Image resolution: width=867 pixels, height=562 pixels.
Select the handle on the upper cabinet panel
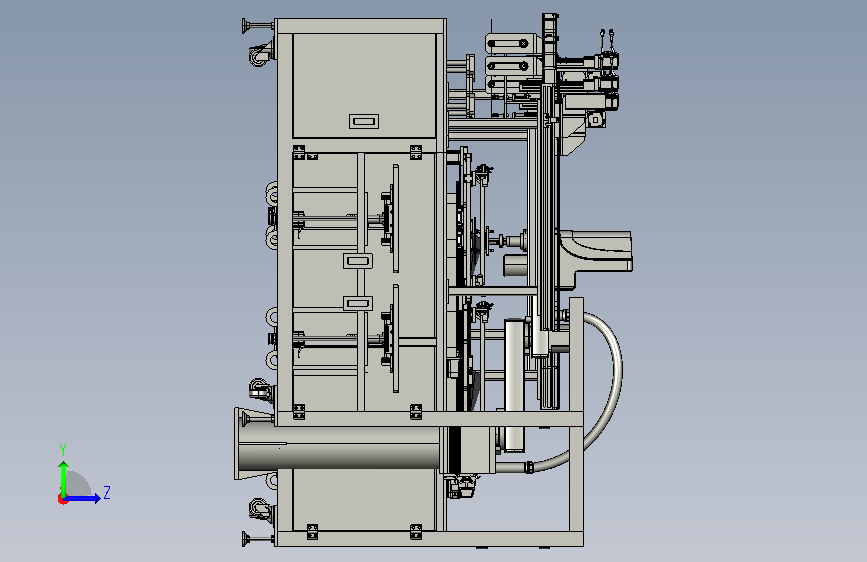tap(364, 121)
